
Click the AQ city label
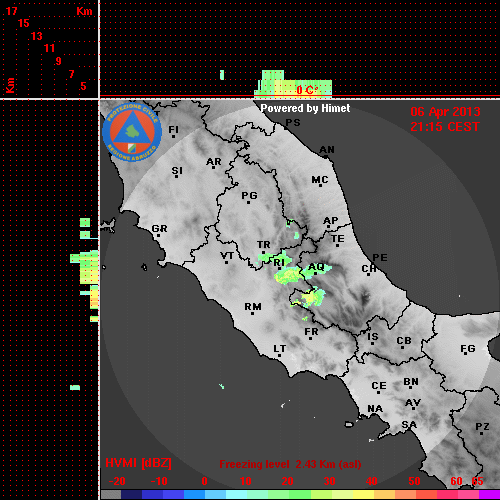(316, 267)
